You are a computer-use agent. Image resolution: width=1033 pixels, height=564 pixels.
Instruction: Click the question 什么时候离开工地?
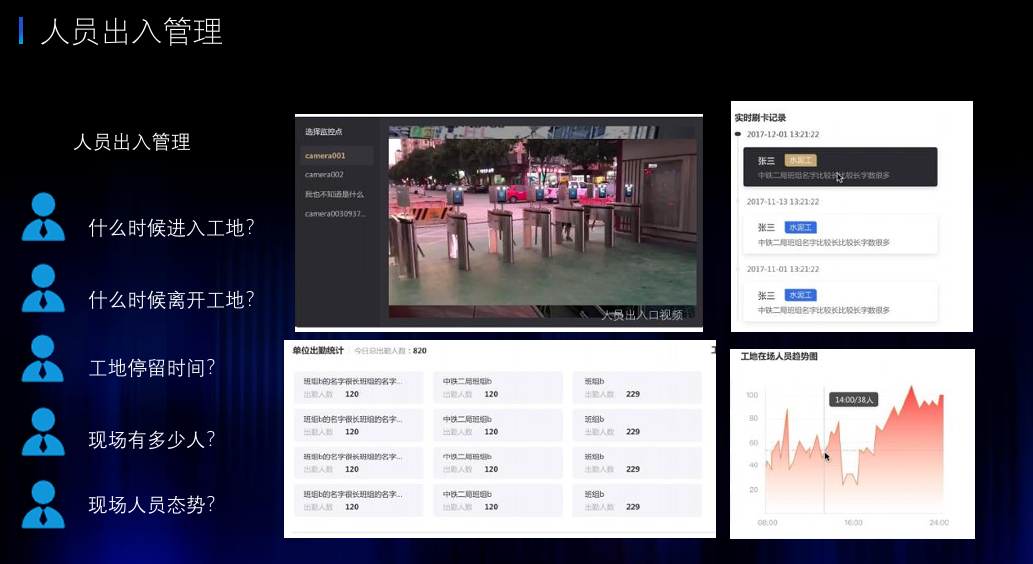pyautogui.click(x=171, y=300)
